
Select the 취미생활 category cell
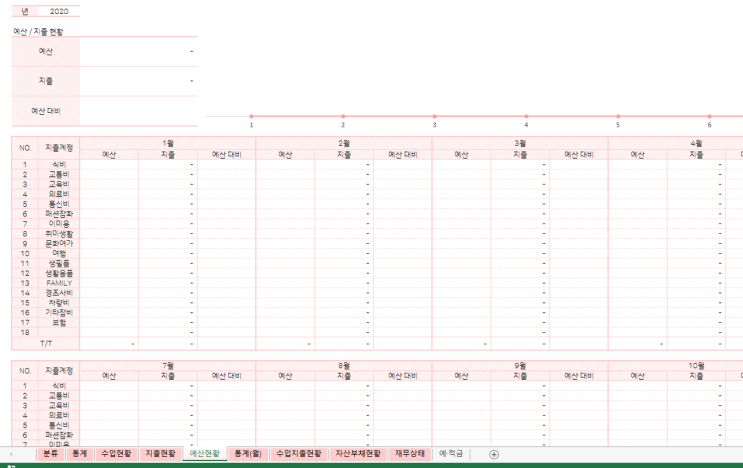(59, 234)
